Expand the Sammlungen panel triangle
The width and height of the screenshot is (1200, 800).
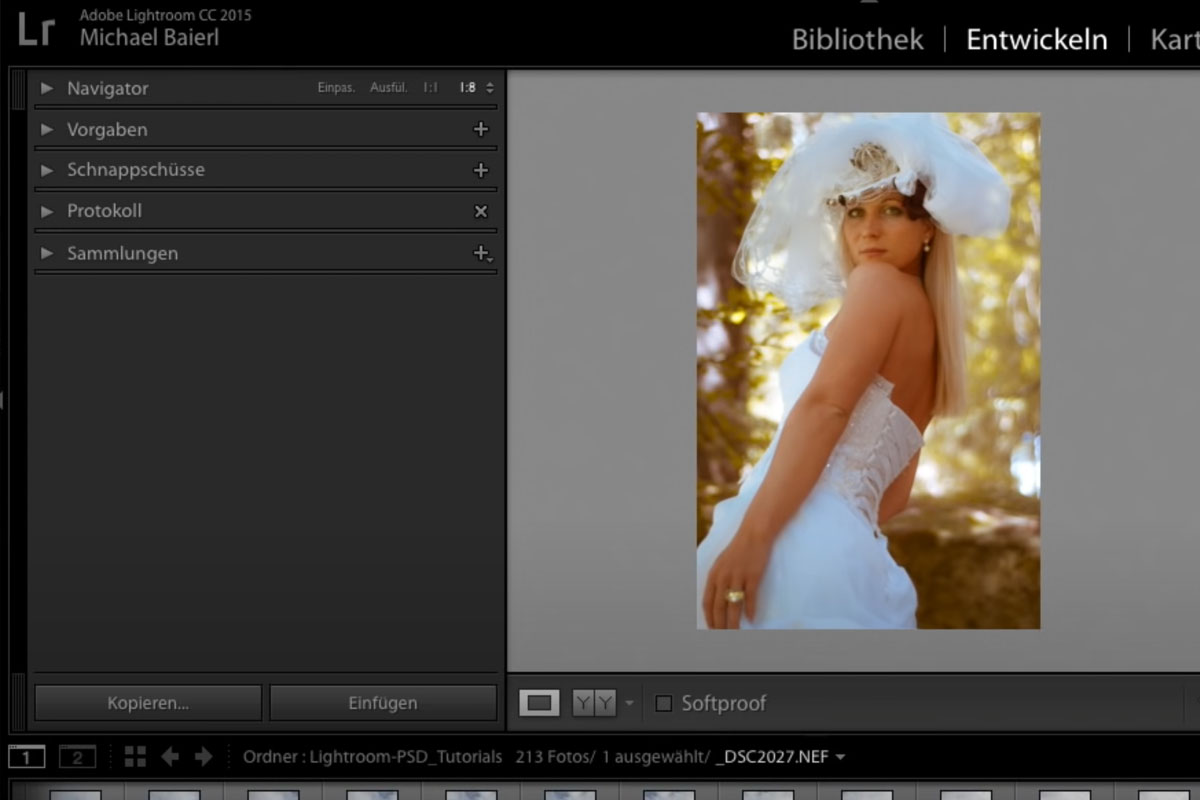(x=46, y=254)
